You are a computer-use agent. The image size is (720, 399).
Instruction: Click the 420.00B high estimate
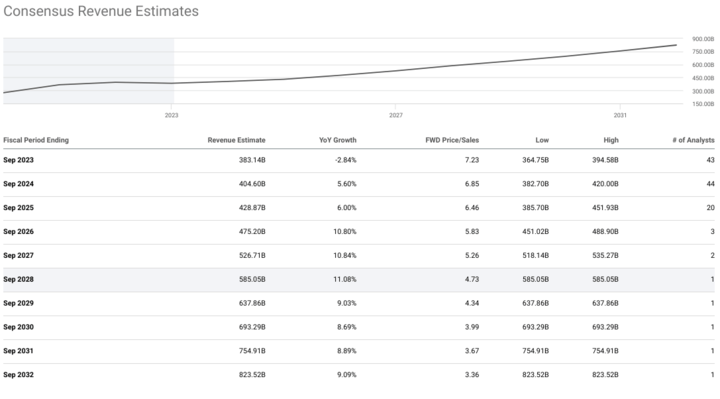[605, 184]
